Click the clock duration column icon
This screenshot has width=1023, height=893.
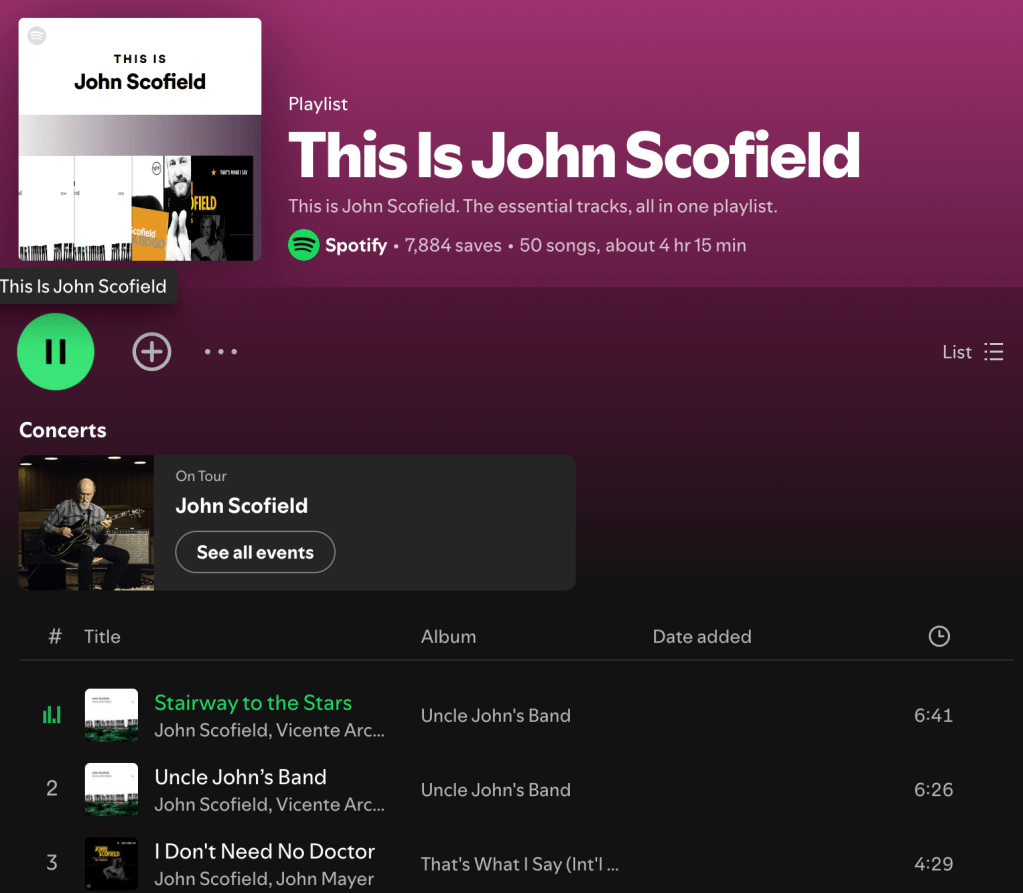click(939, 636)
